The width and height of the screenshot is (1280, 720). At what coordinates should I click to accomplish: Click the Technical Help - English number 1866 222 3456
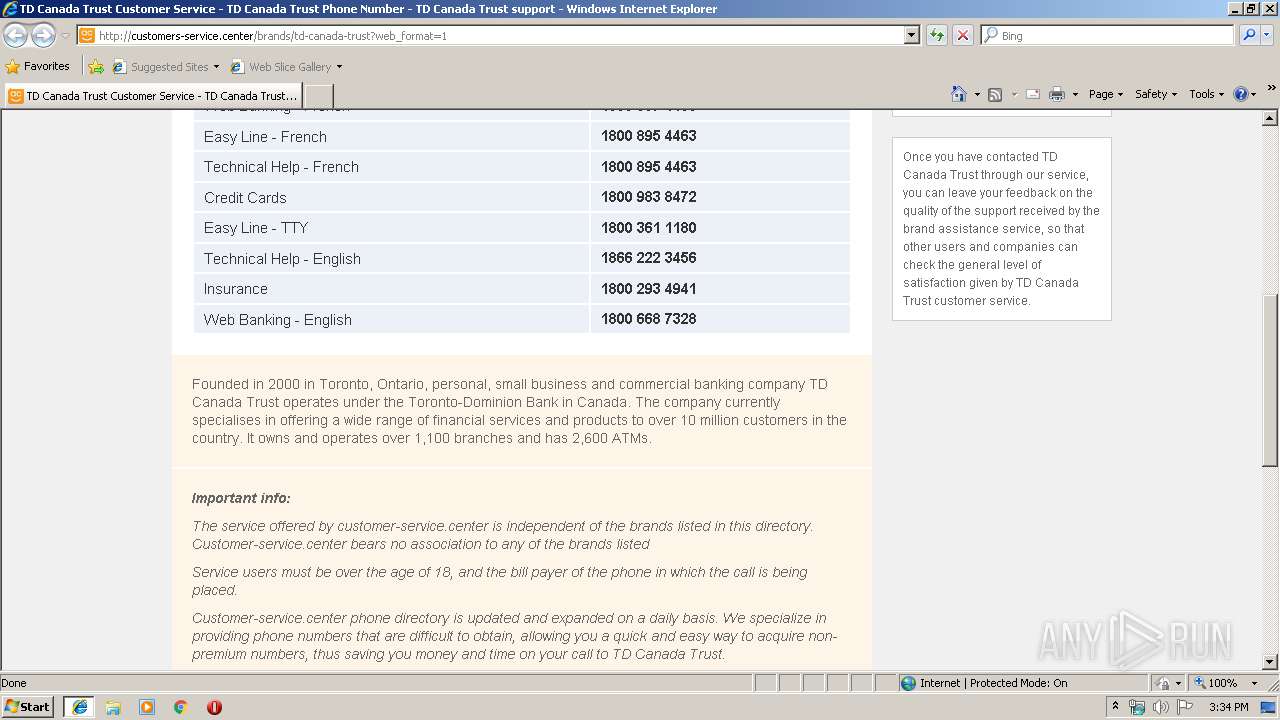tap(649, 258)
